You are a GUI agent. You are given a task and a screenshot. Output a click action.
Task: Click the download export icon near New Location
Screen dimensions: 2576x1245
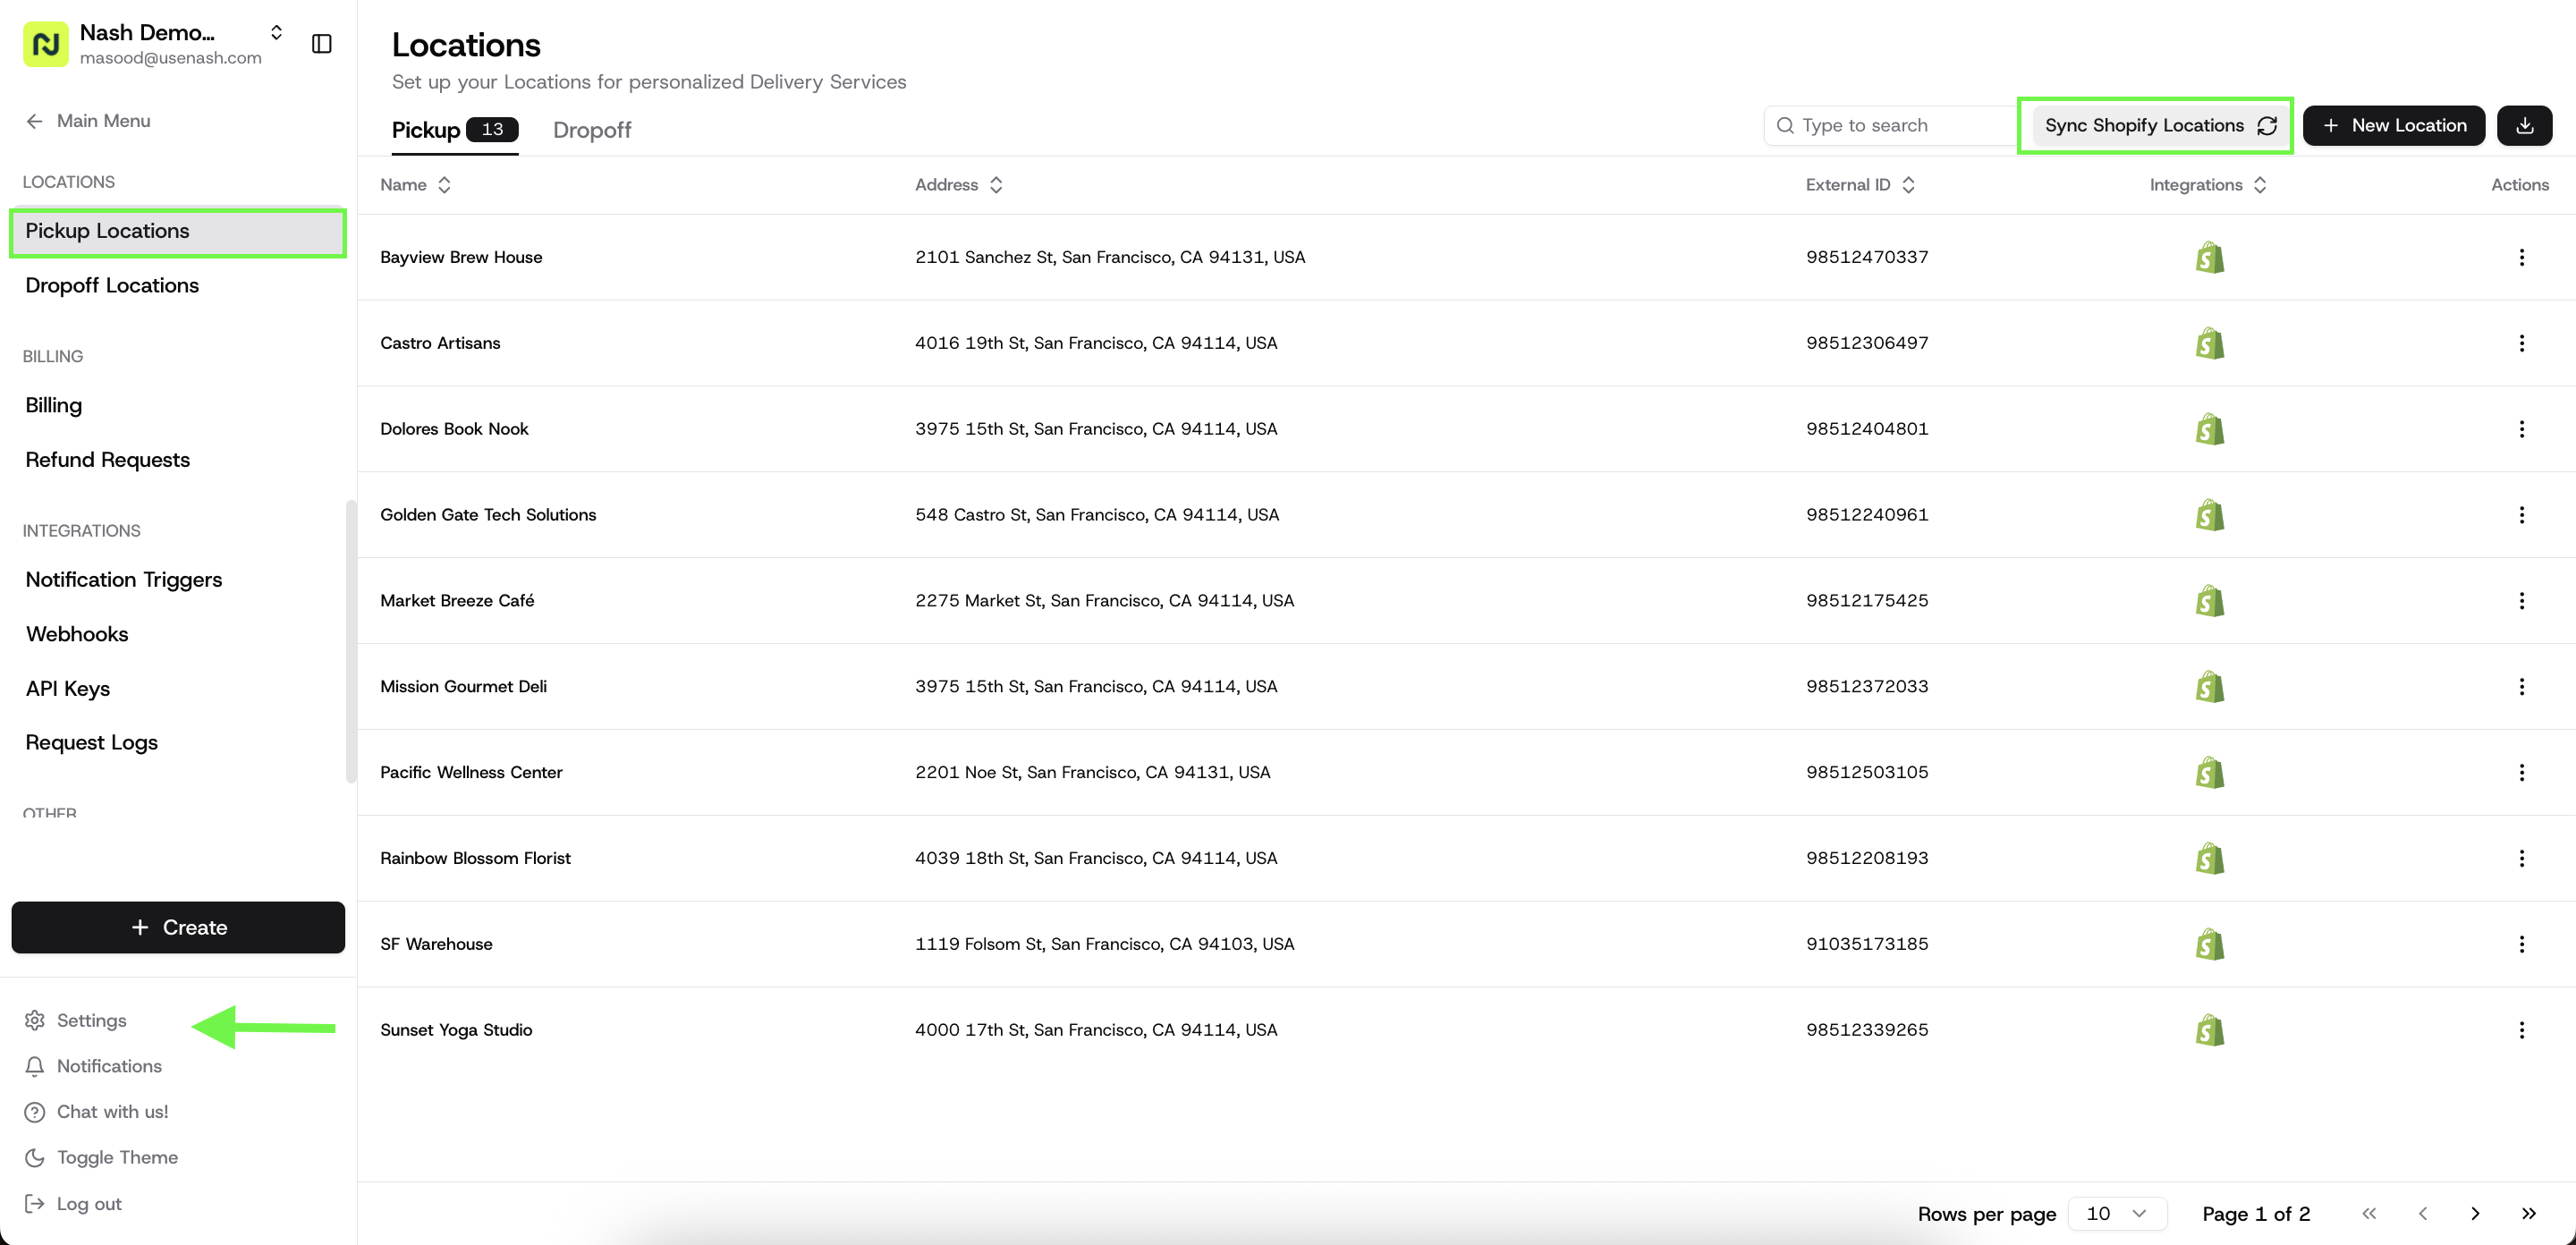pyautogui.click(x=2524, y=125)
